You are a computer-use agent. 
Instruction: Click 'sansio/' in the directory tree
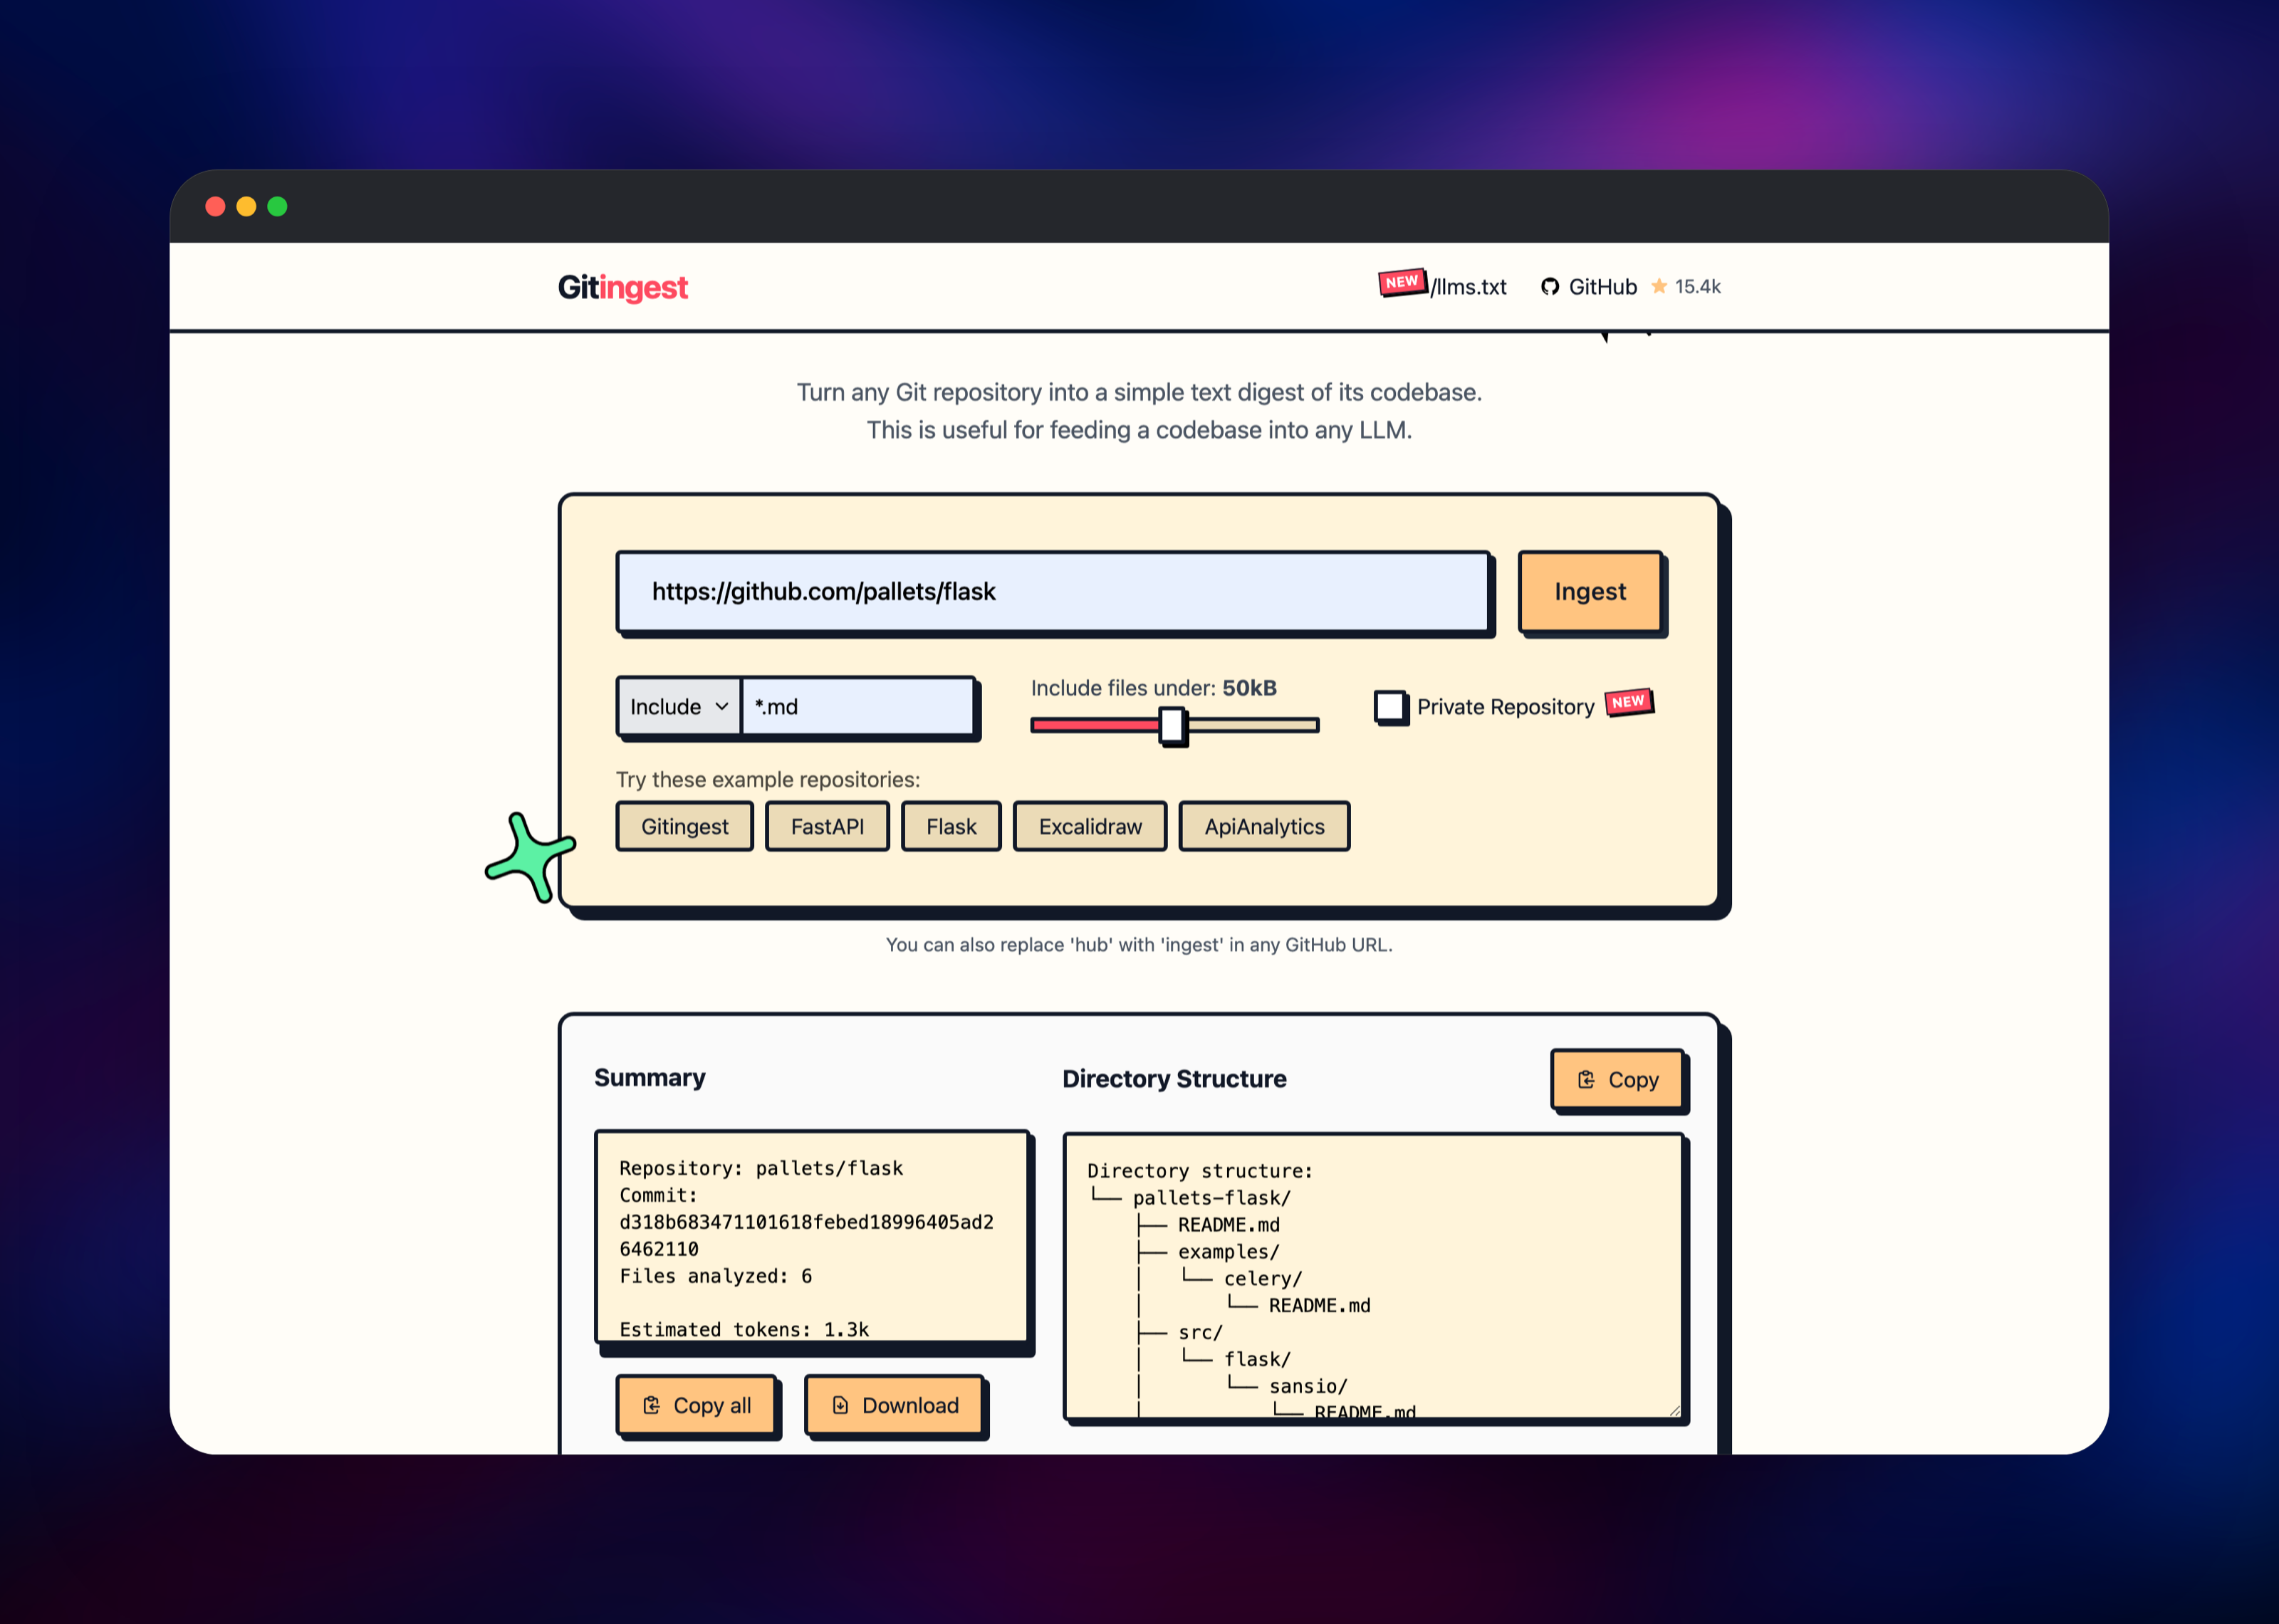(1308, 1387)
